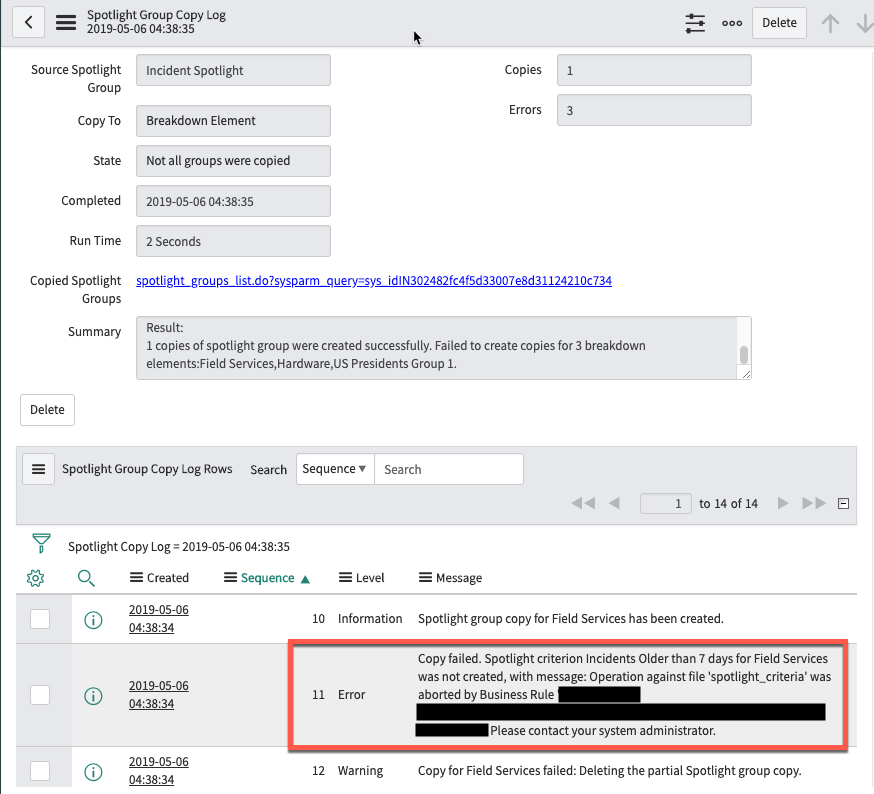Open the Sequence search field dropdown
Viewport: 874px width, 794px height.
[335, 469]
